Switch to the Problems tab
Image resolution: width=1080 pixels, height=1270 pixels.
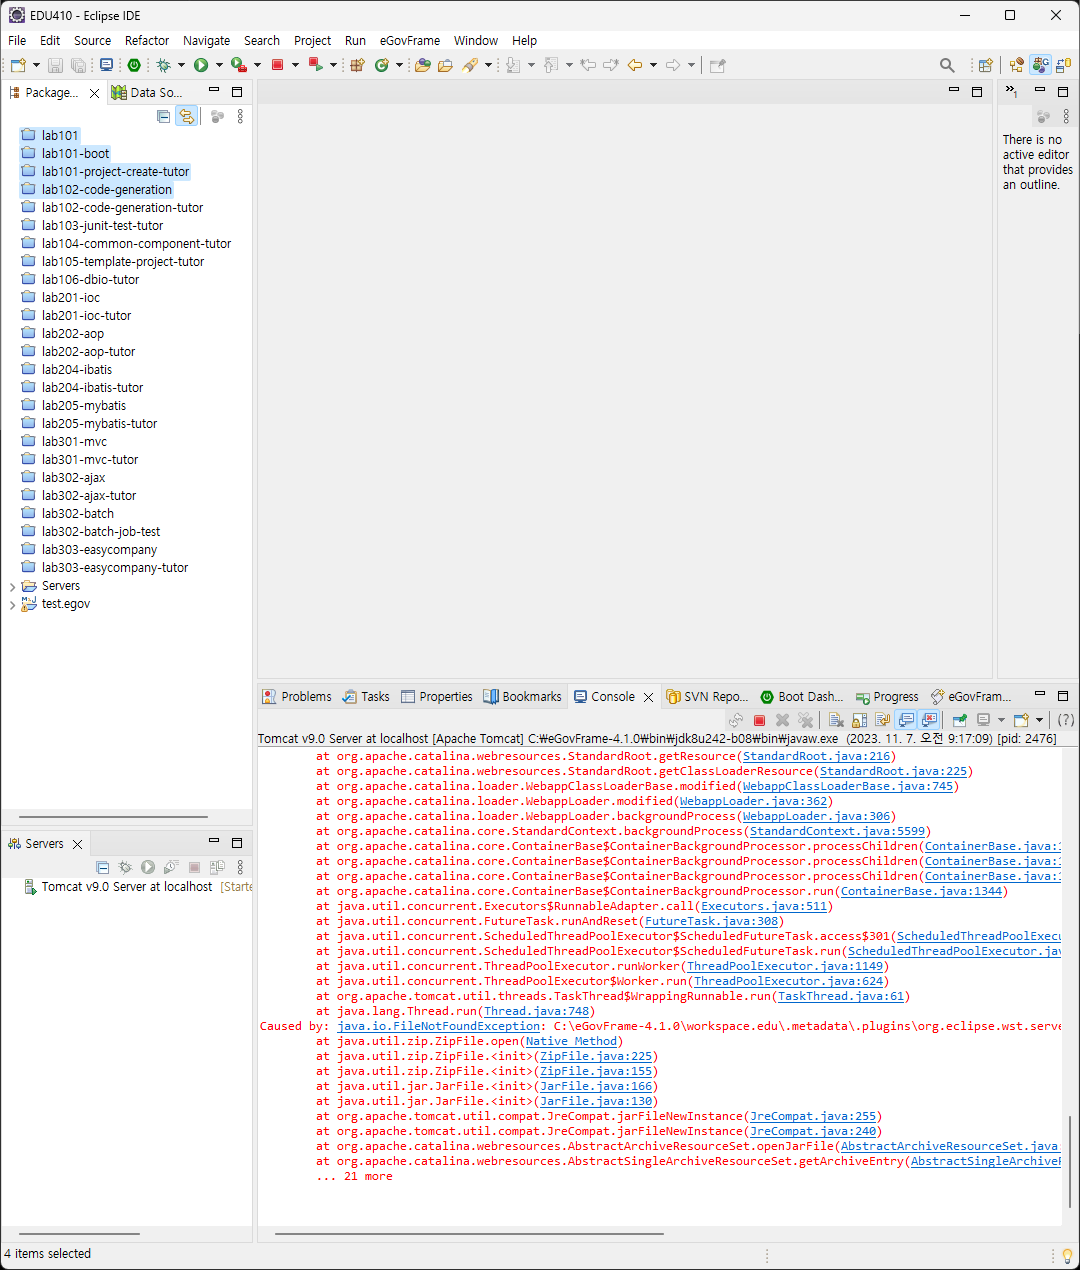(x=297, y=697)
